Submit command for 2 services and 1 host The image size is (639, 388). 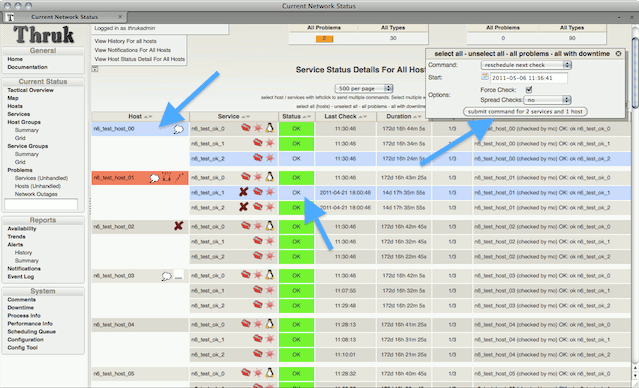(x=525, y=112)
